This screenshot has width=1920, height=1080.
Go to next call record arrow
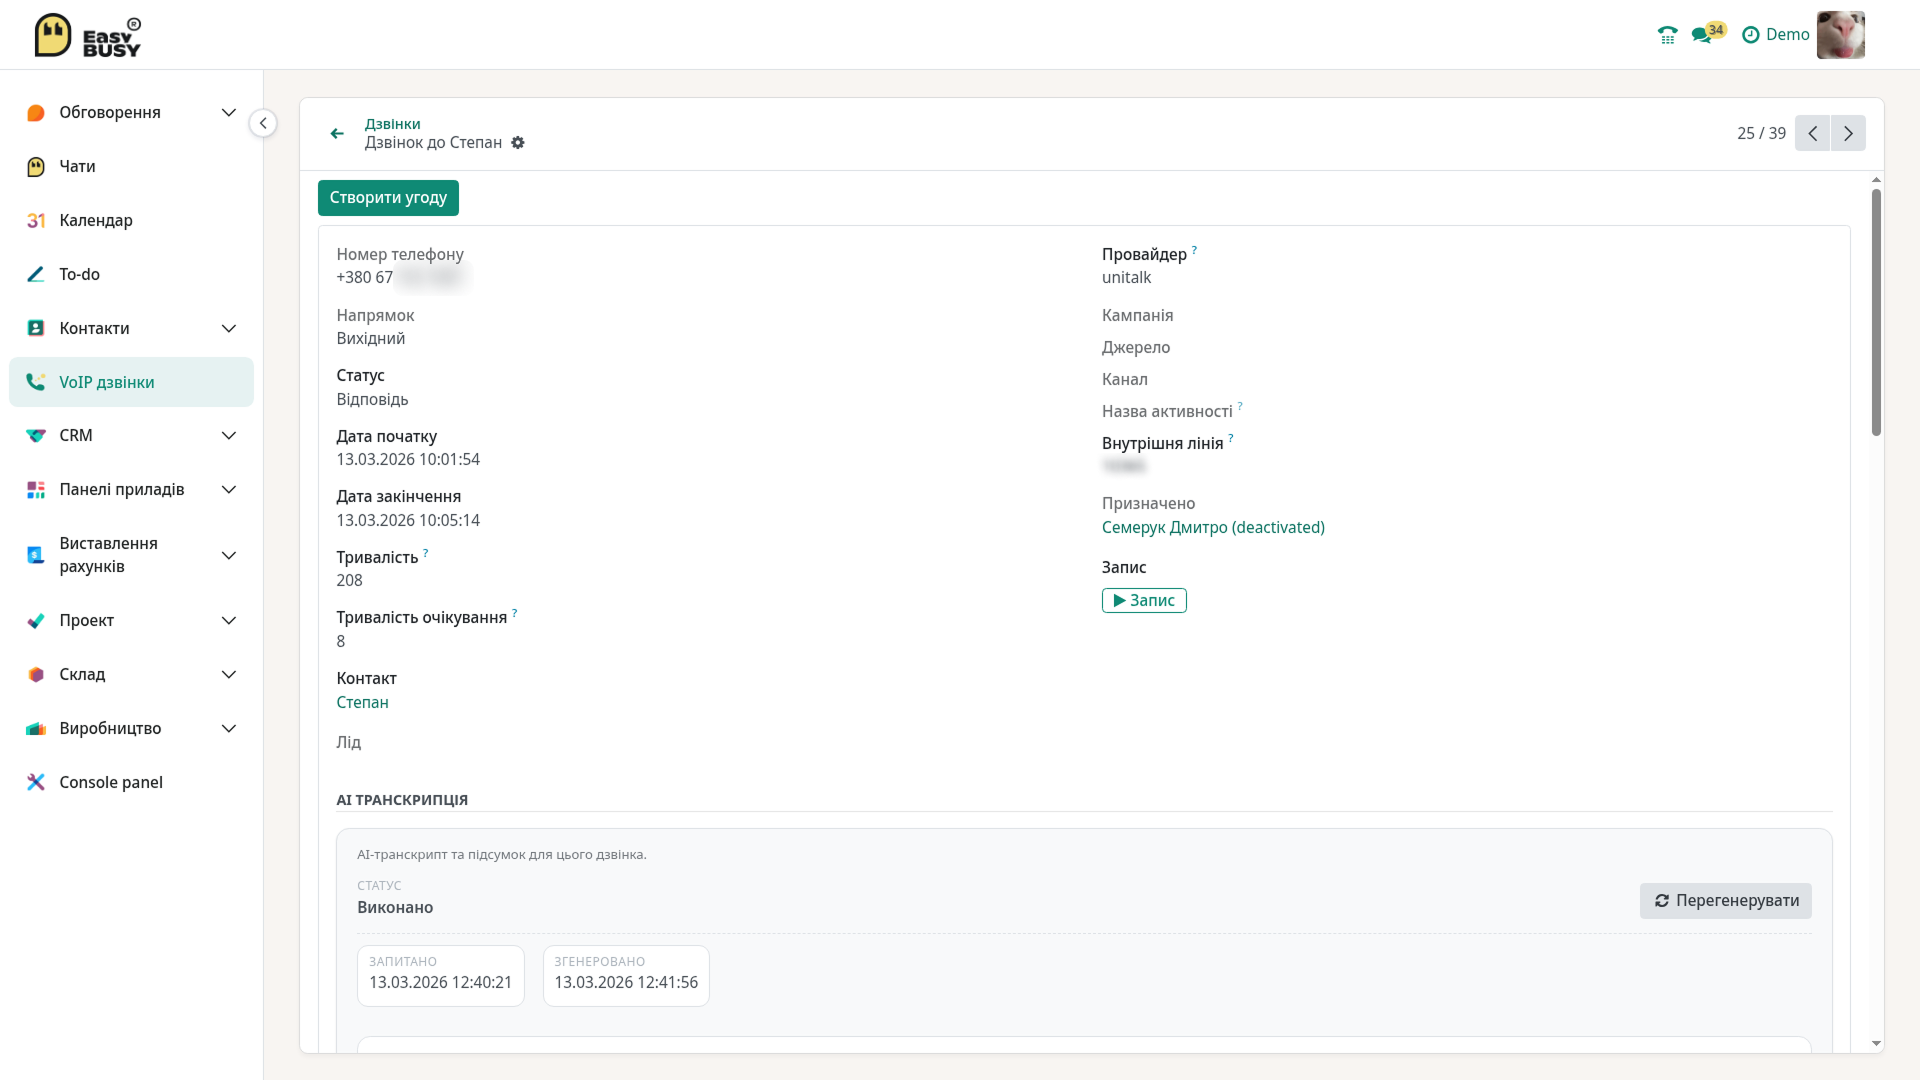coord(1848,133)
